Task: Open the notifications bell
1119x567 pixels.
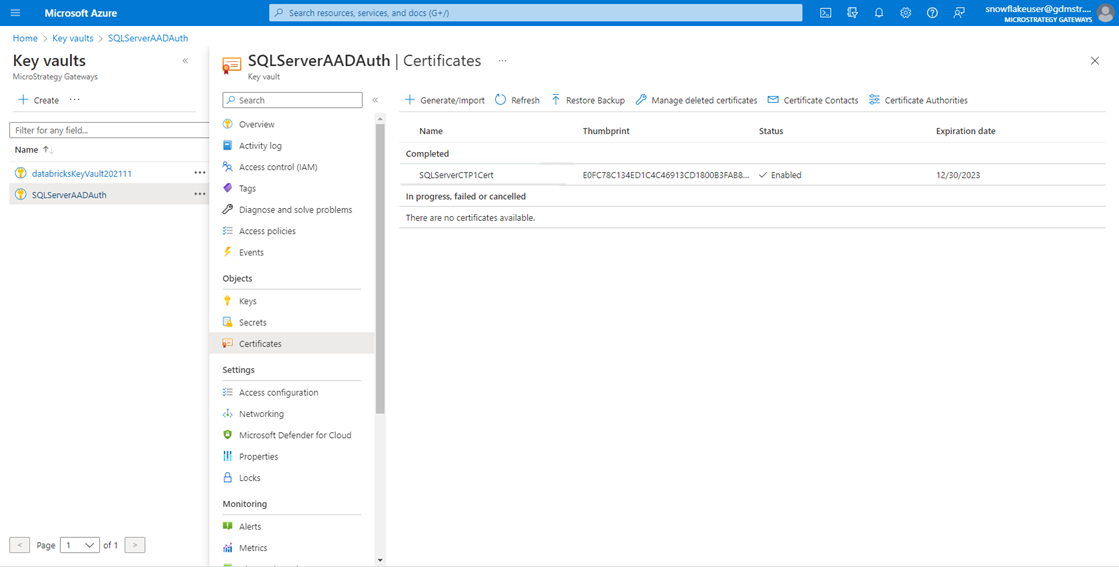Action: pos(878,13)
